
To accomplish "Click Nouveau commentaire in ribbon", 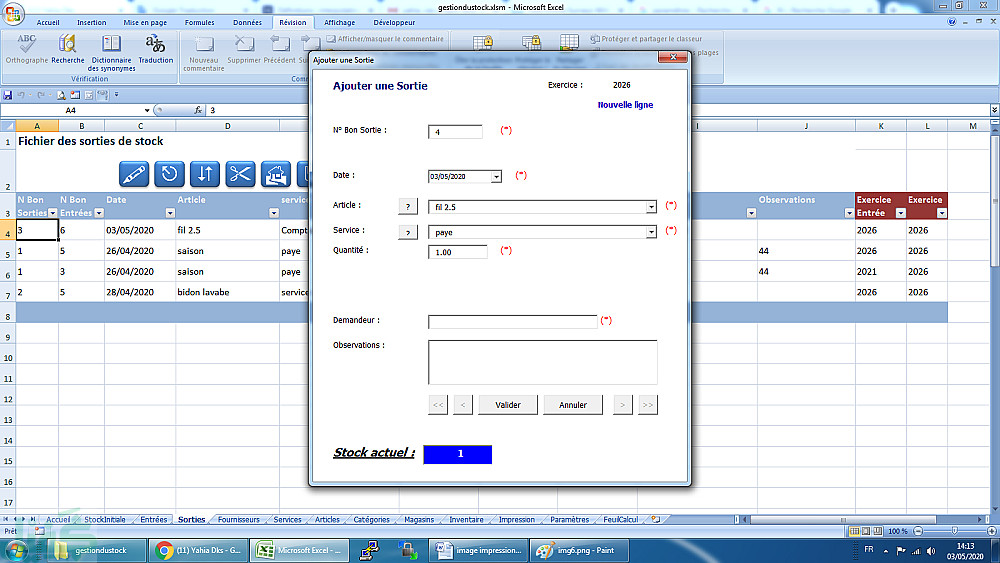I will [204, 52].
